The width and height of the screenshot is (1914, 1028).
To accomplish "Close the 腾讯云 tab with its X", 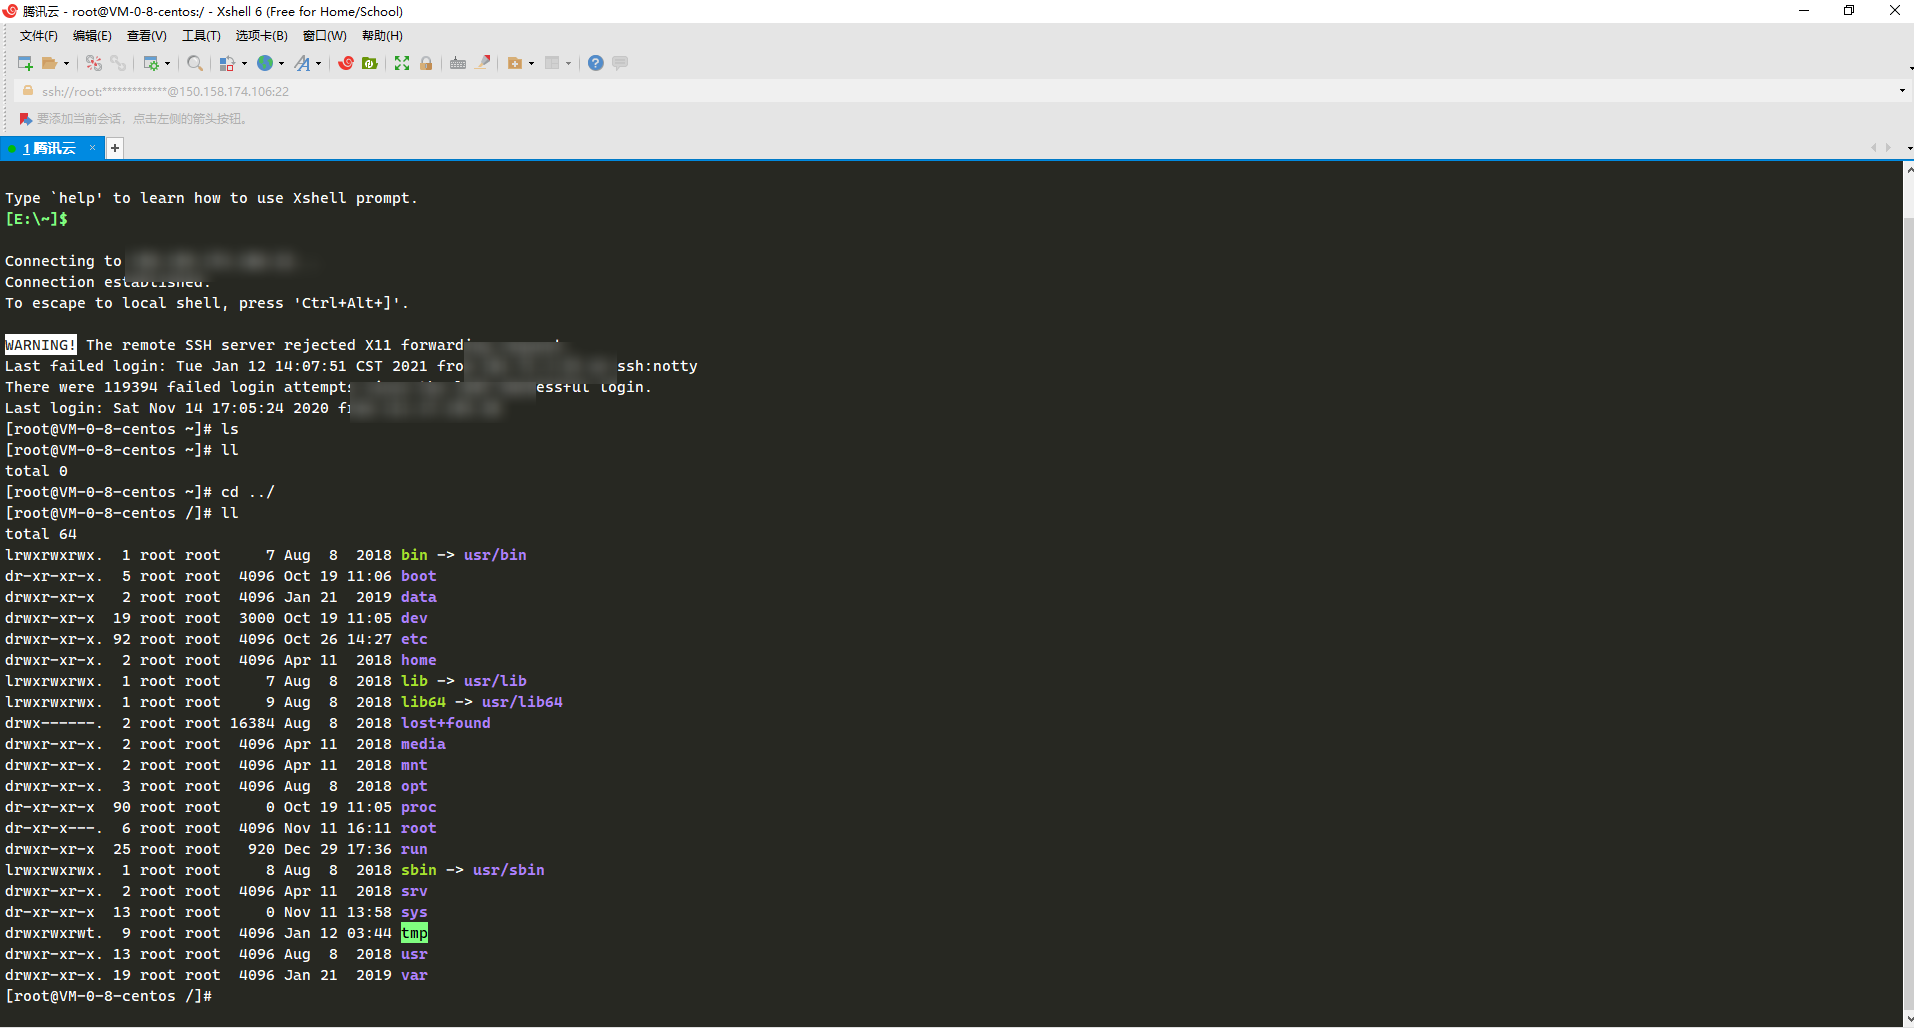I will click(93, 148).
